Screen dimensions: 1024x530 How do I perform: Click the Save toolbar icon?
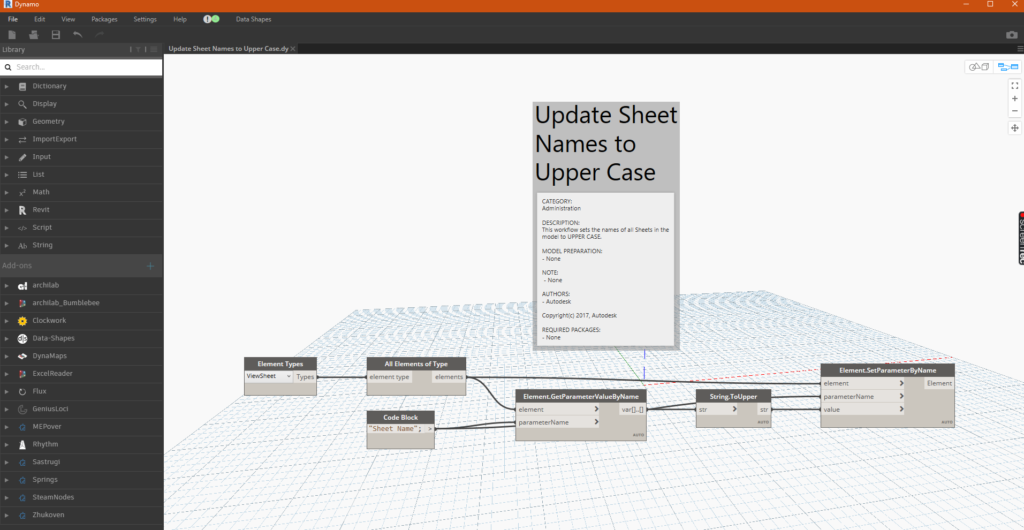click(x=56, y=35)
